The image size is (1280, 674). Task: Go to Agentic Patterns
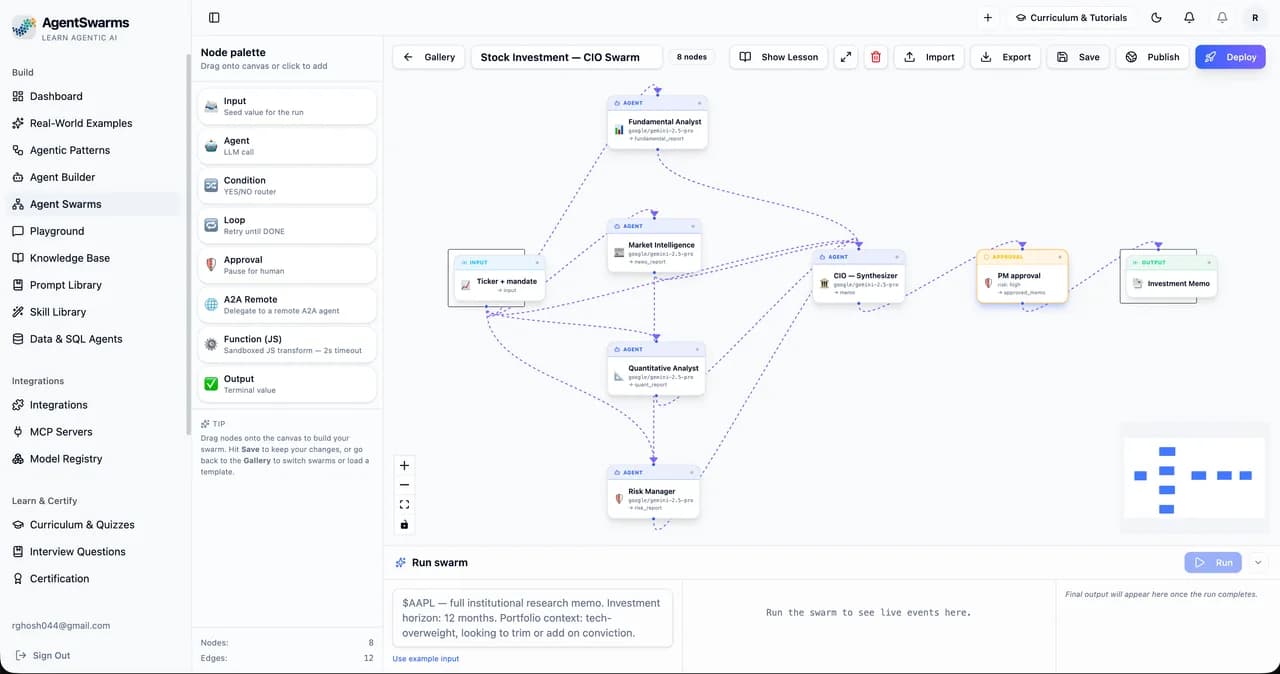point(95,150)
